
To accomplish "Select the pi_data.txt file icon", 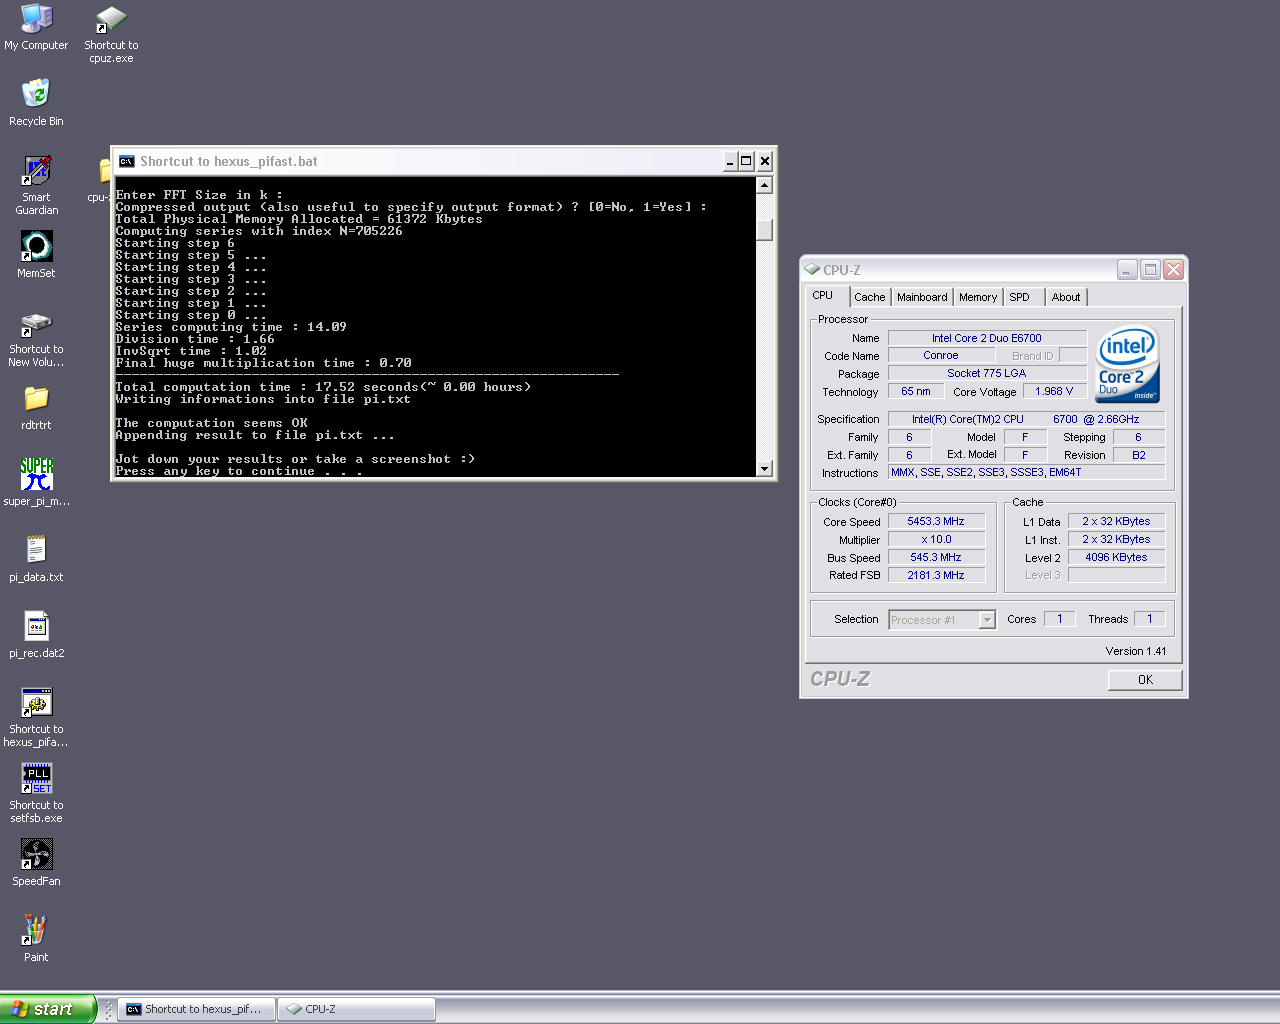I will (36, 558).
